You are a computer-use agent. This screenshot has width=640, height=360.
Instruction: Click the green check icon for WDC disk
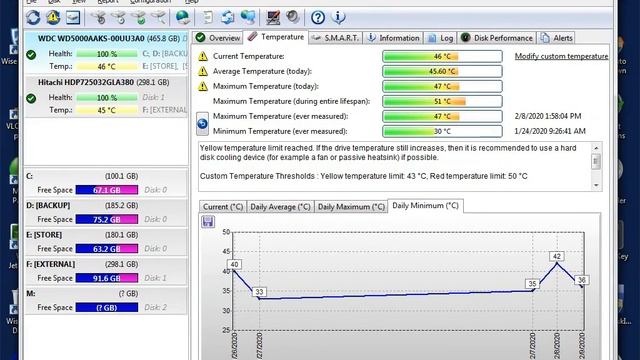click(x=31, y=55)
